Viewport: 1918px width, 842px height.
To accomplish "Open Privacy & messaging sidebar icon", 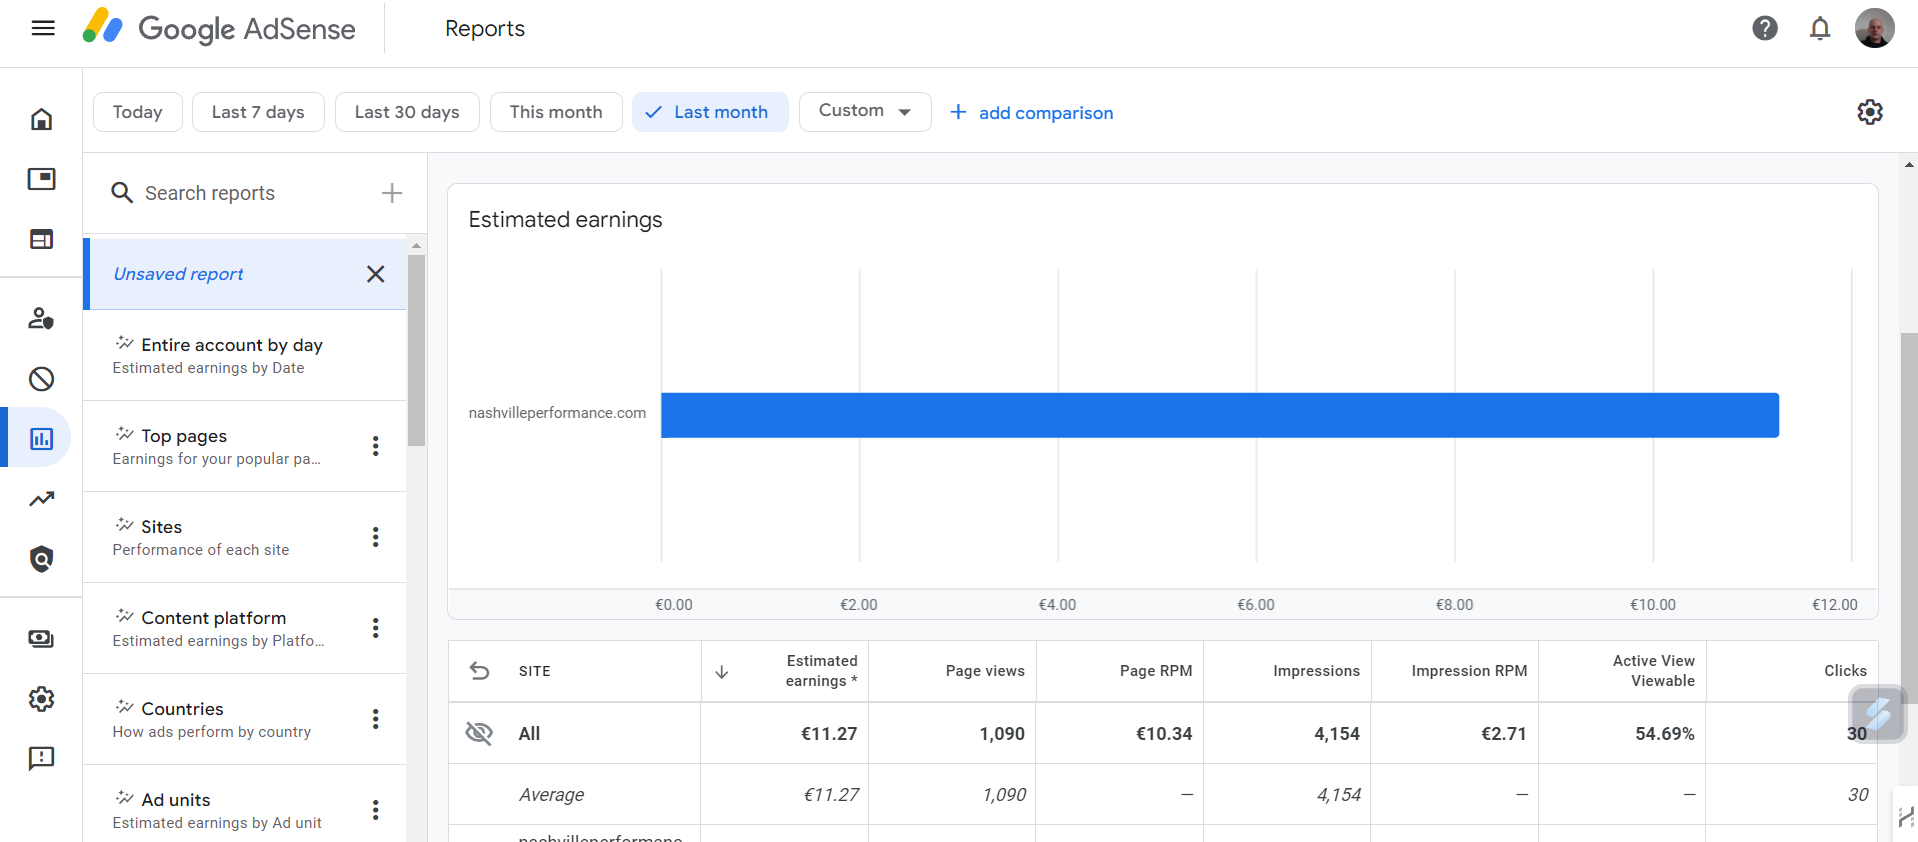I will (41, 319).
